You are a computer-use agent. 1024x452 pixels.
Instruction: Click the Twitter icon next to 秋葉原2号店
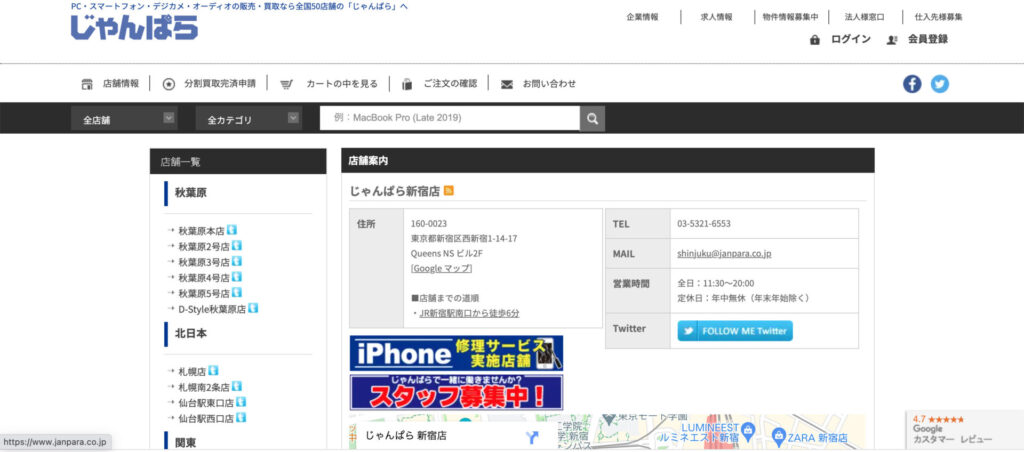click(237, 246)
